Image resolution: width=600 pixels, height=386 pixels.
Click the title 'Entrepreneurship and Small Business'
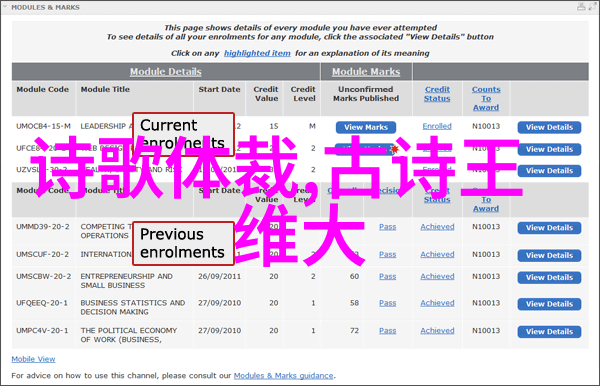126,281
